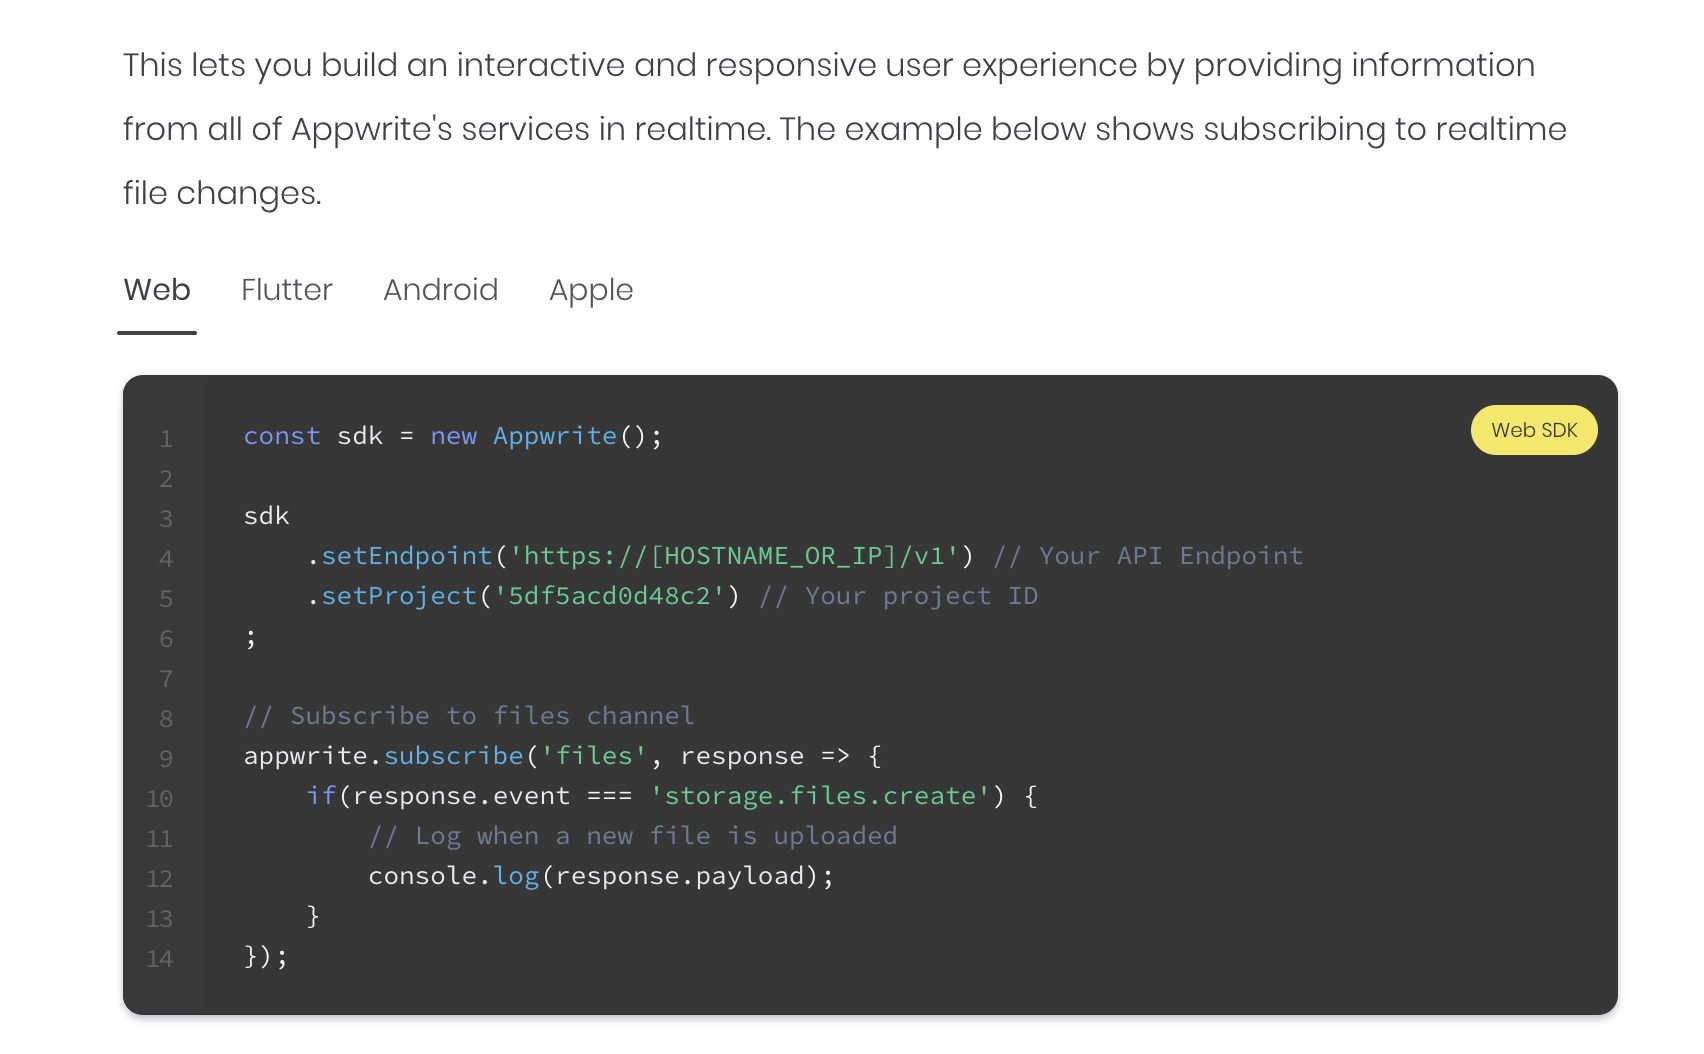Click '// Subscribe to files channel' comment
This screenshot has width=1704, height=1054.
click(x=469, y=716)
